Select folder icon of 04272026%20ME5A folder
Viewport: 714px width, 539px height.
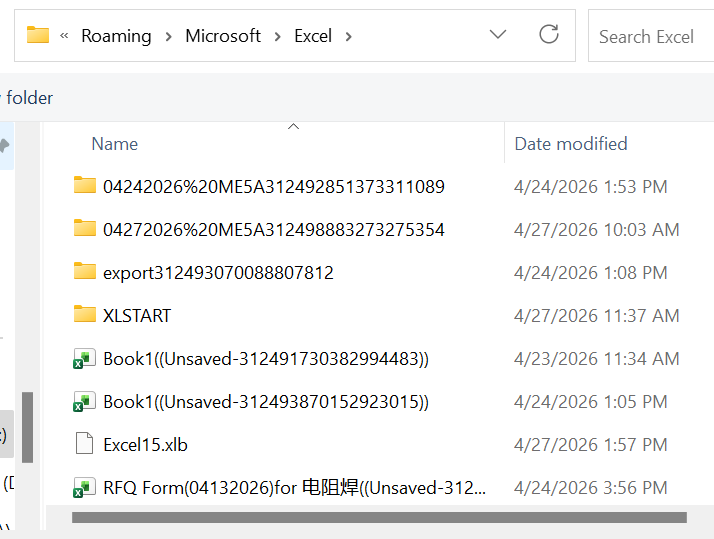click(x=85, y=228)
